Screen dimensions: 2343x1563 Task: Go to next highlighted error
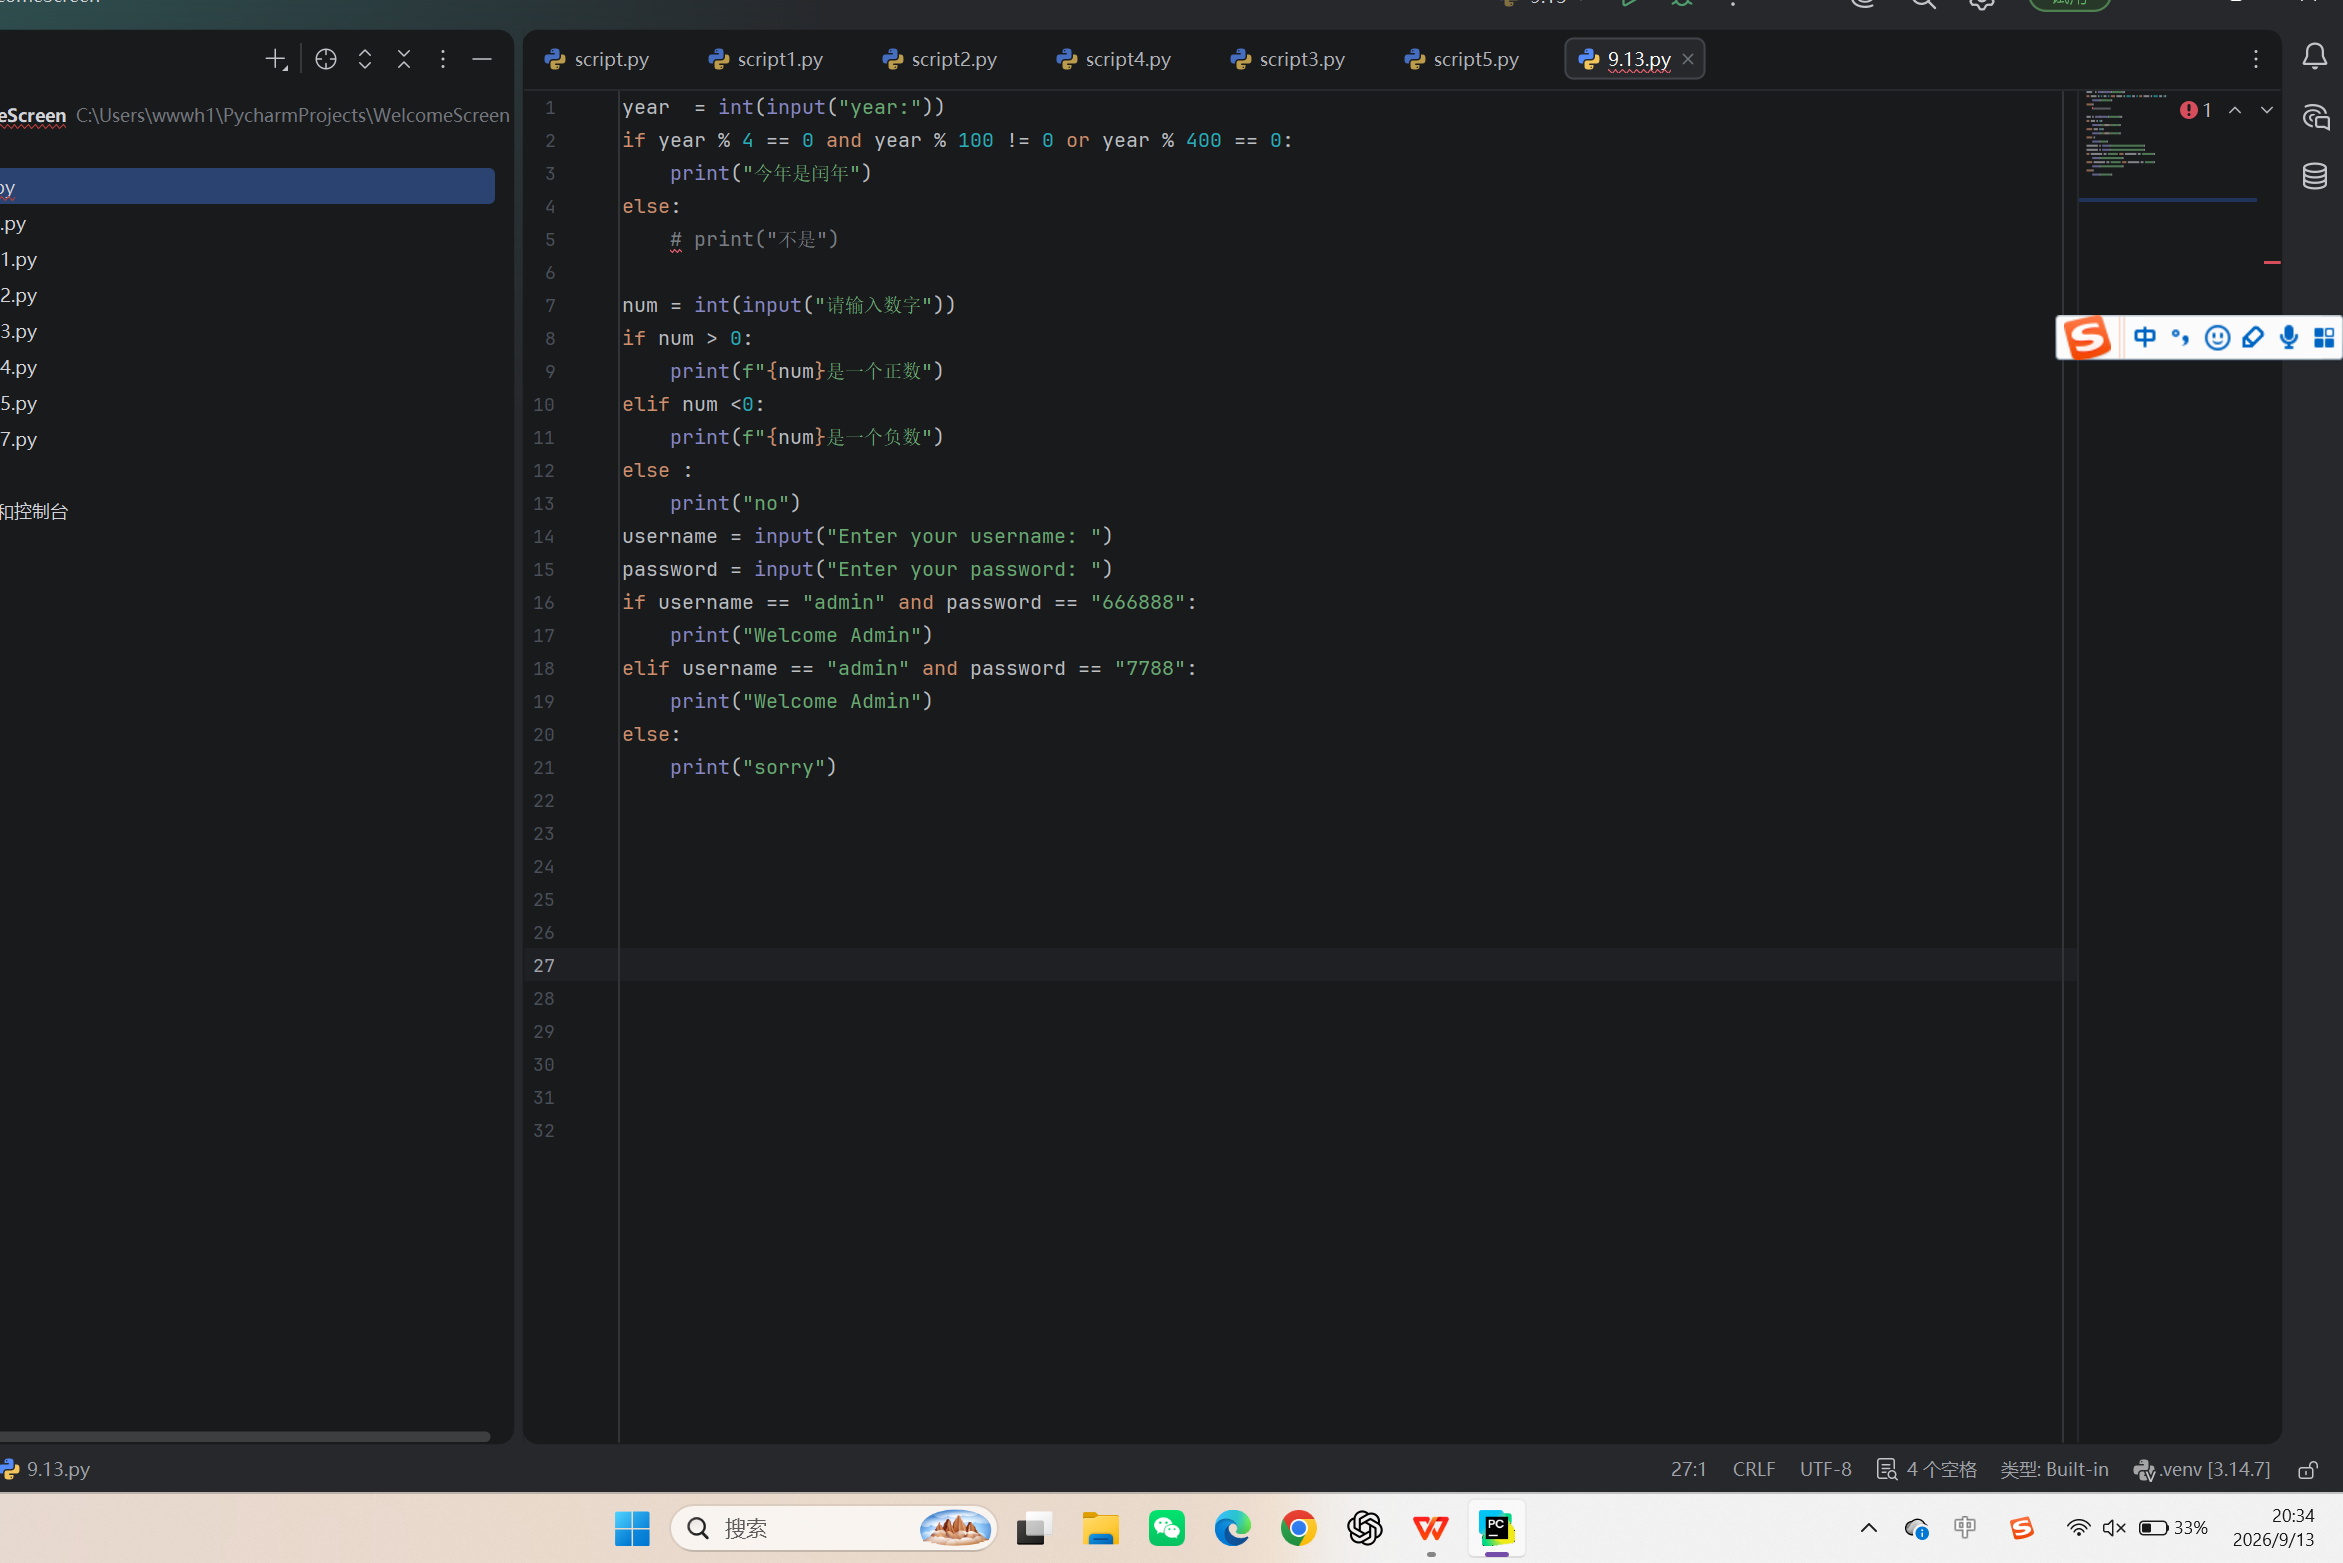coord(2267,110)
